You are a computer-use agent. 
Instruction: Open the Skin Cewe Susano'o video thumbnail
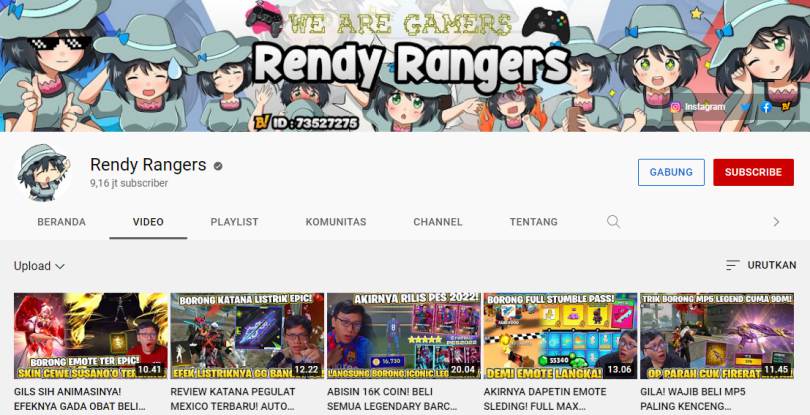(x=91, y=336)
